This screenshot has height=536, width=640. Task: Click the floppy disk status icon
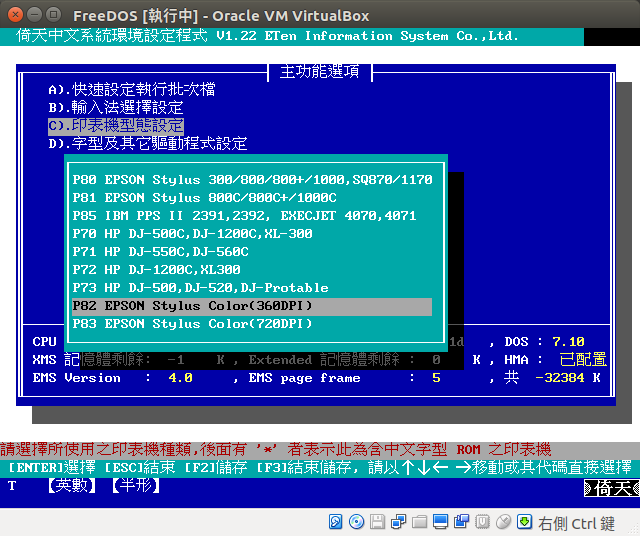pyautogui.click(x=378, y=522)
